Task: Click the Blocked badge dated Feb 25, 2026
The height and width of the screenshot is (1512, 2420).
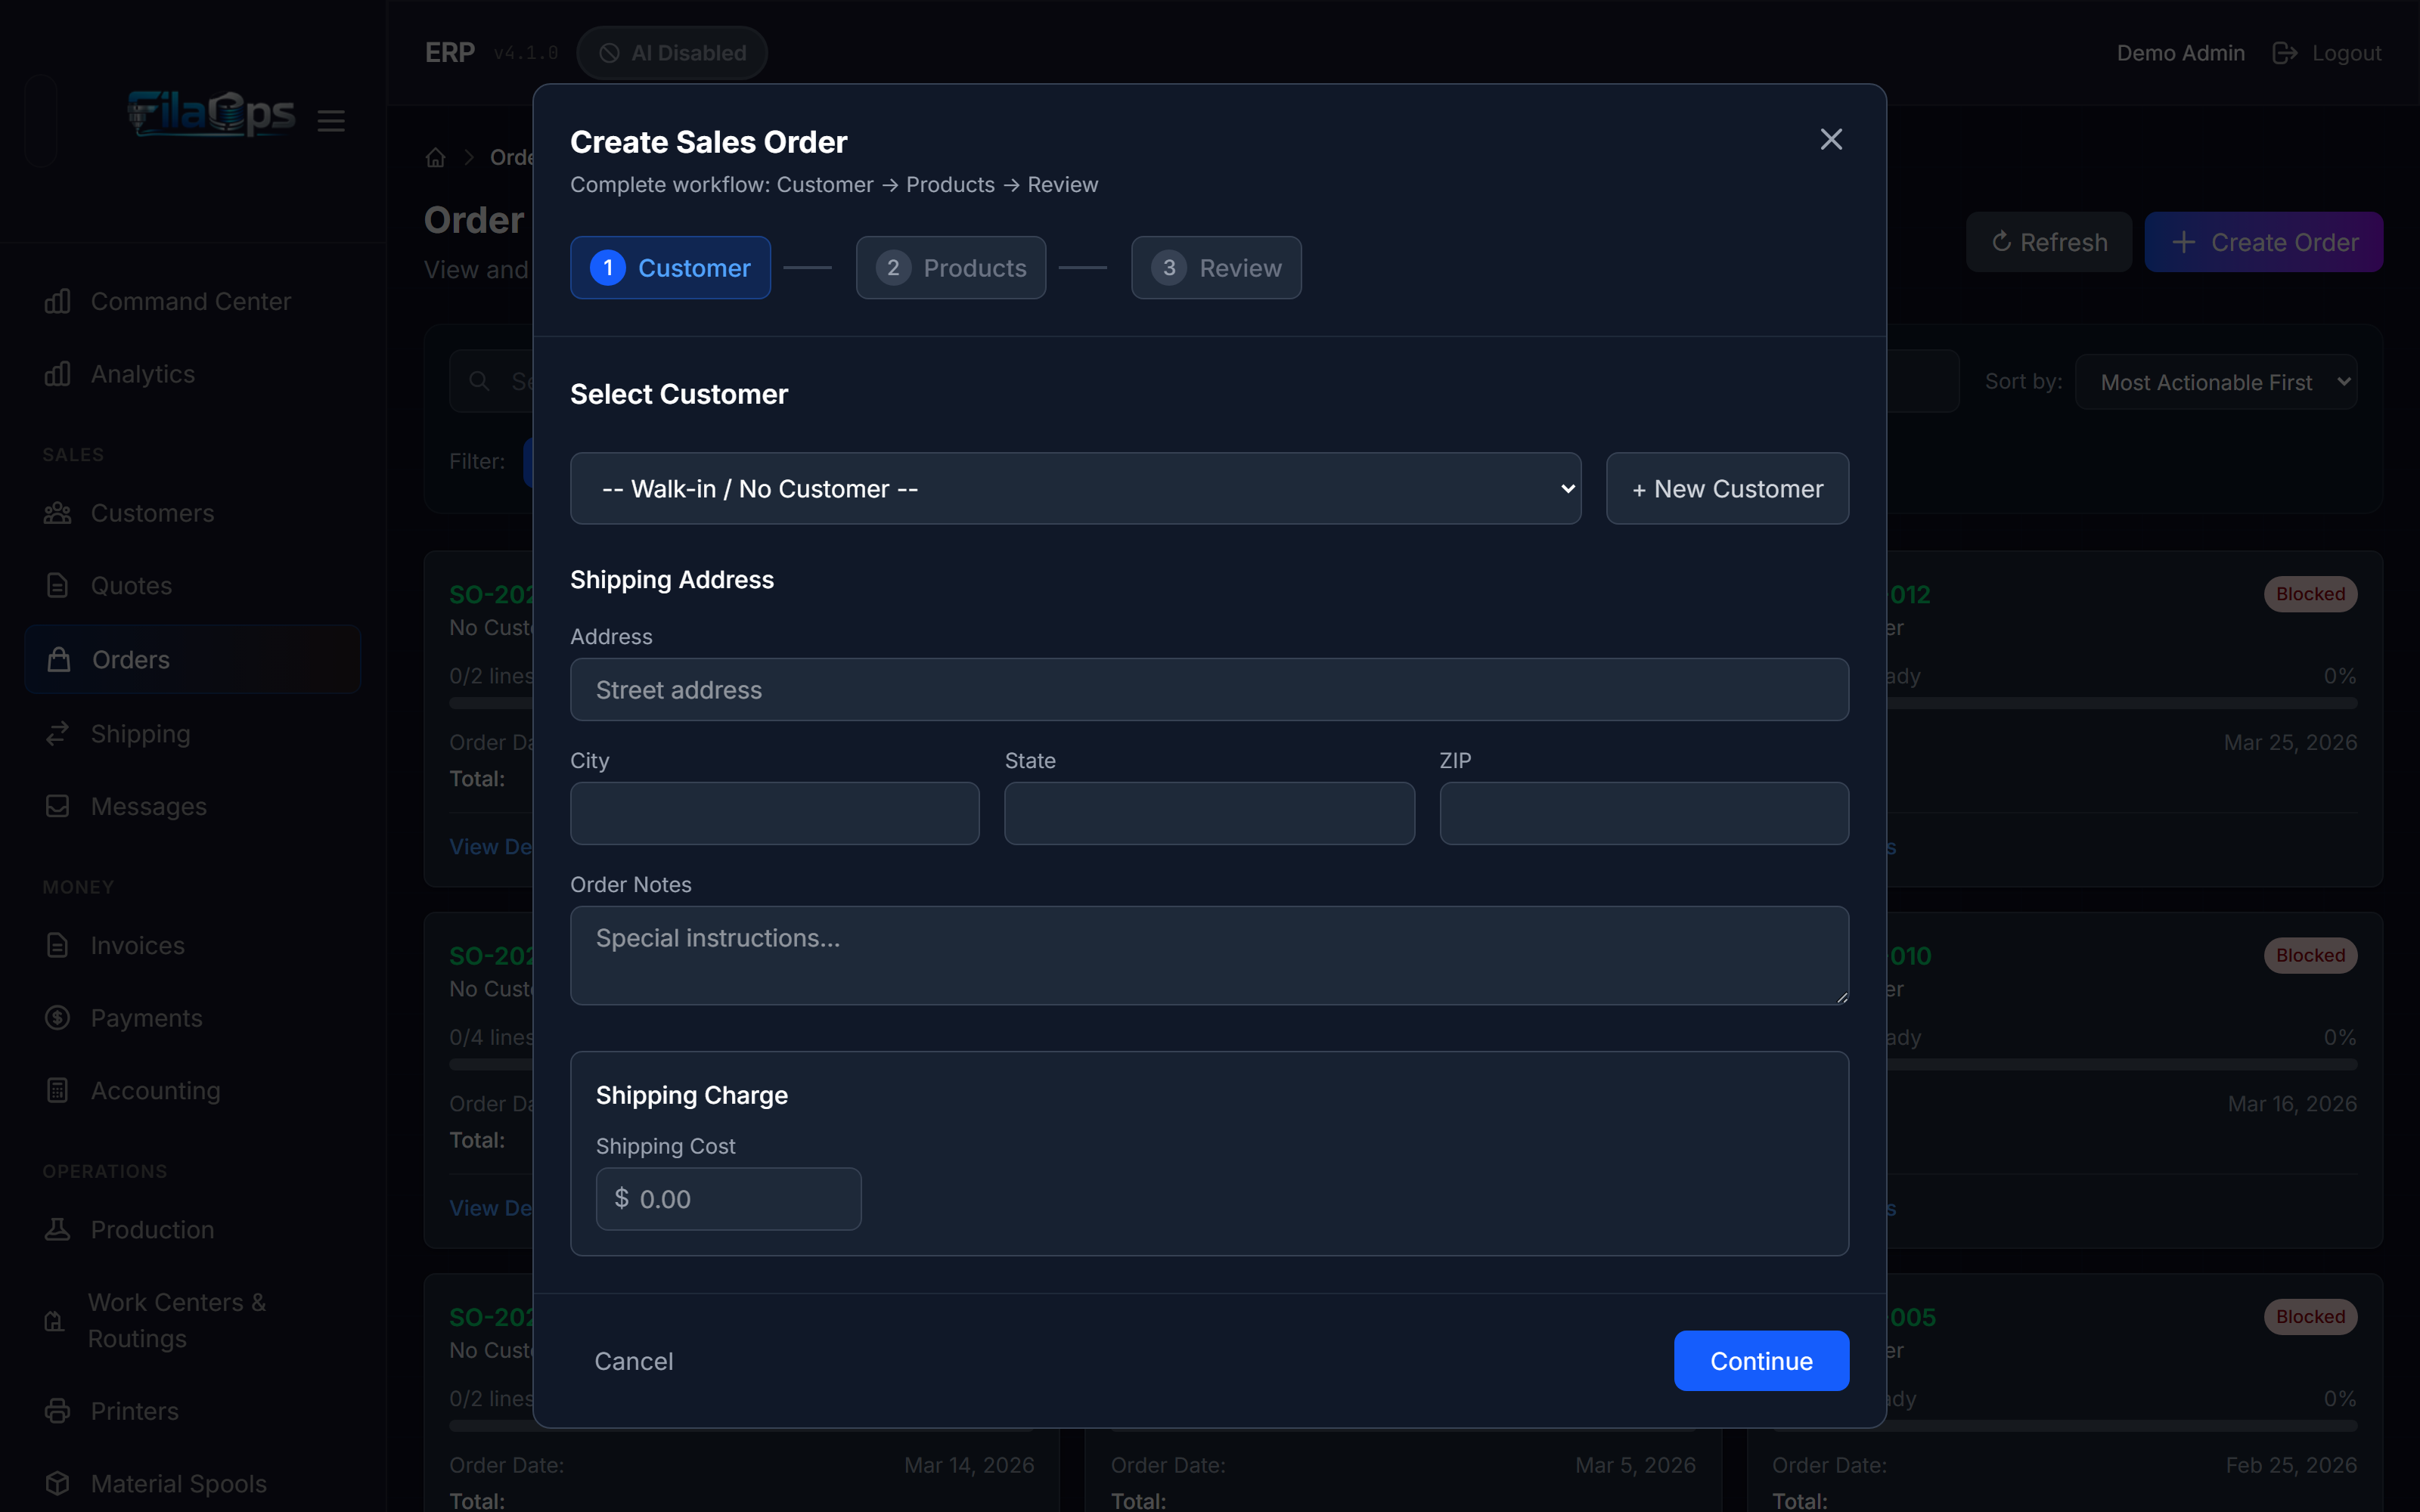Action: point(2310,1316)
